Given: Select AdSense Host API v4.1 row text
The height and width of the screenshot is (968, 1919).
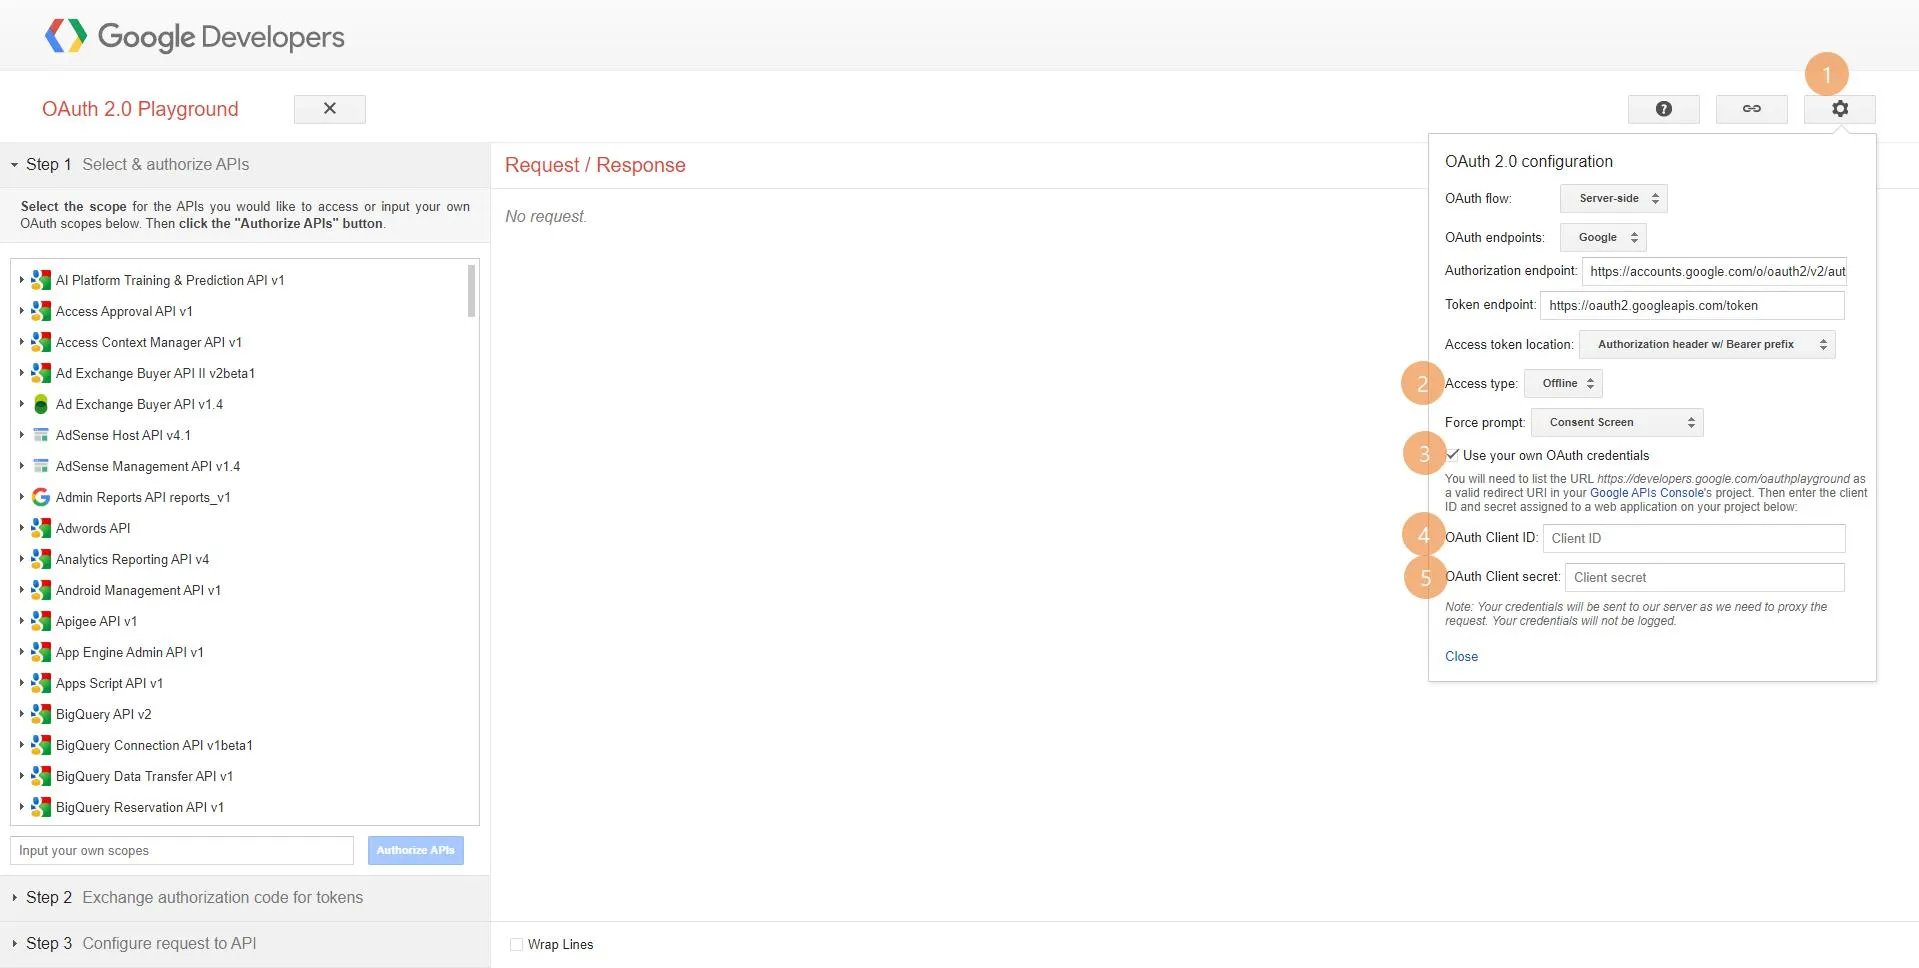Looking at the screenshot, I should (123, 435).
